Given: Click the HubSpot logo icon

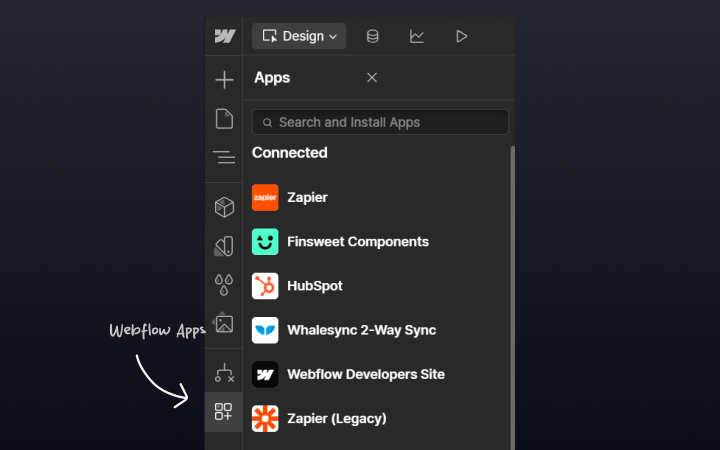Looking at the screenshot, I should coord(265,286).
